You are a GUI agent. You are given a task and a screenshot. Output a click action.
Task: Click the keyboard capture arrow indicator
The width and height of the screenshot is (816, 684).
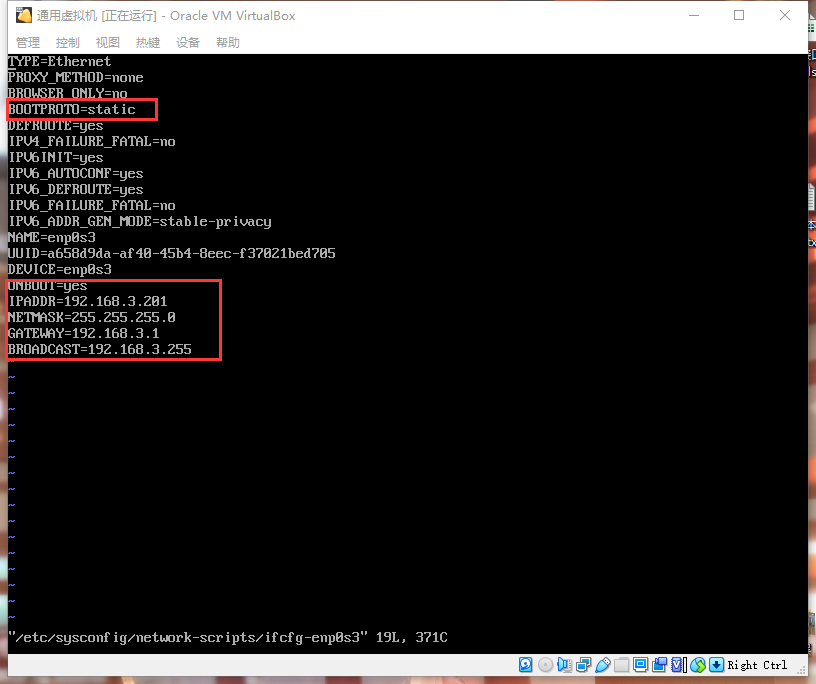point(716,665)
